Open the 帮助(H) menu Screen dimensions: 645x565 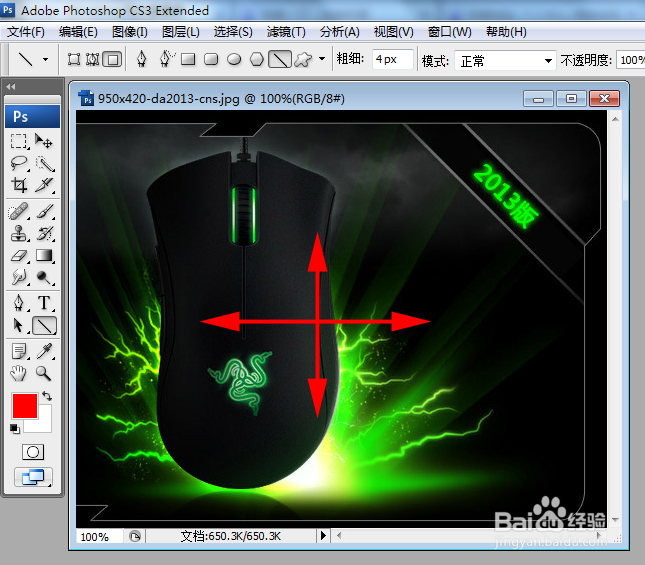[506, 32]
